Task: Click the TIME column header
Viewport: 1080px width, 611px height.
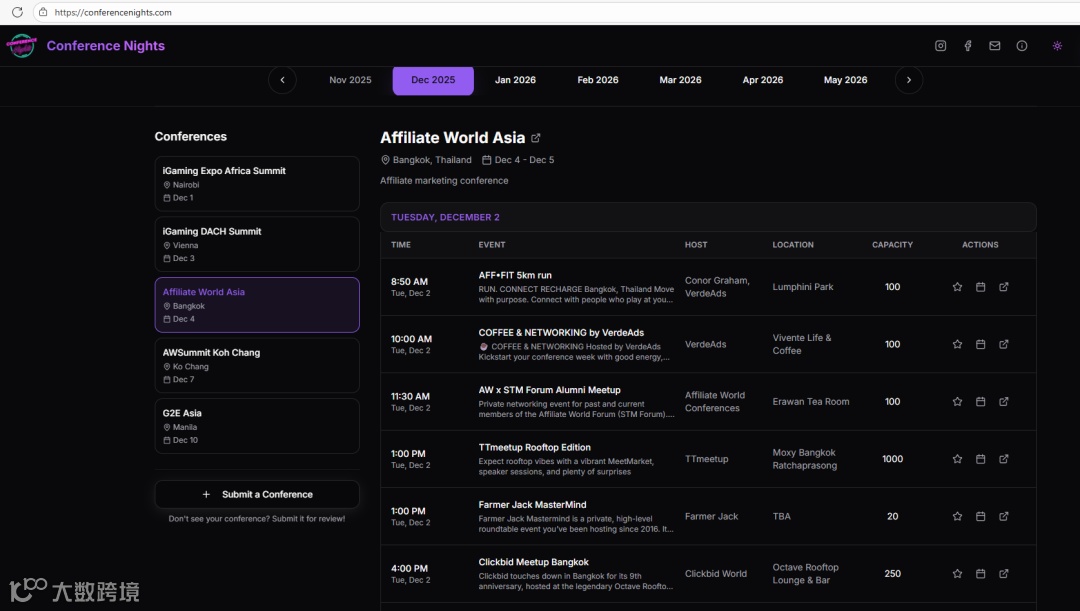Action: click(x=401, y=245)
